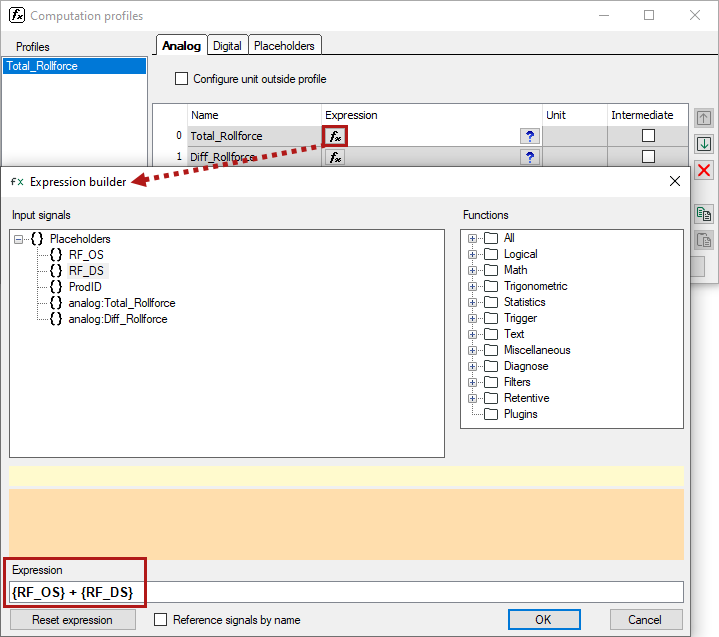
Task: Collapse the Placeholders tree node
Action: pos(18,239)
